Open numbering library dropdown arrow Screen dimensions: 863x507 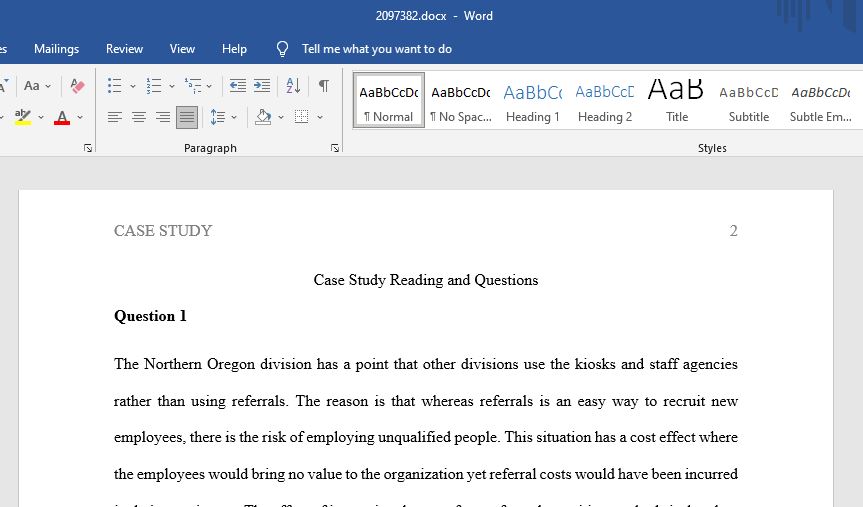point(172,86)
